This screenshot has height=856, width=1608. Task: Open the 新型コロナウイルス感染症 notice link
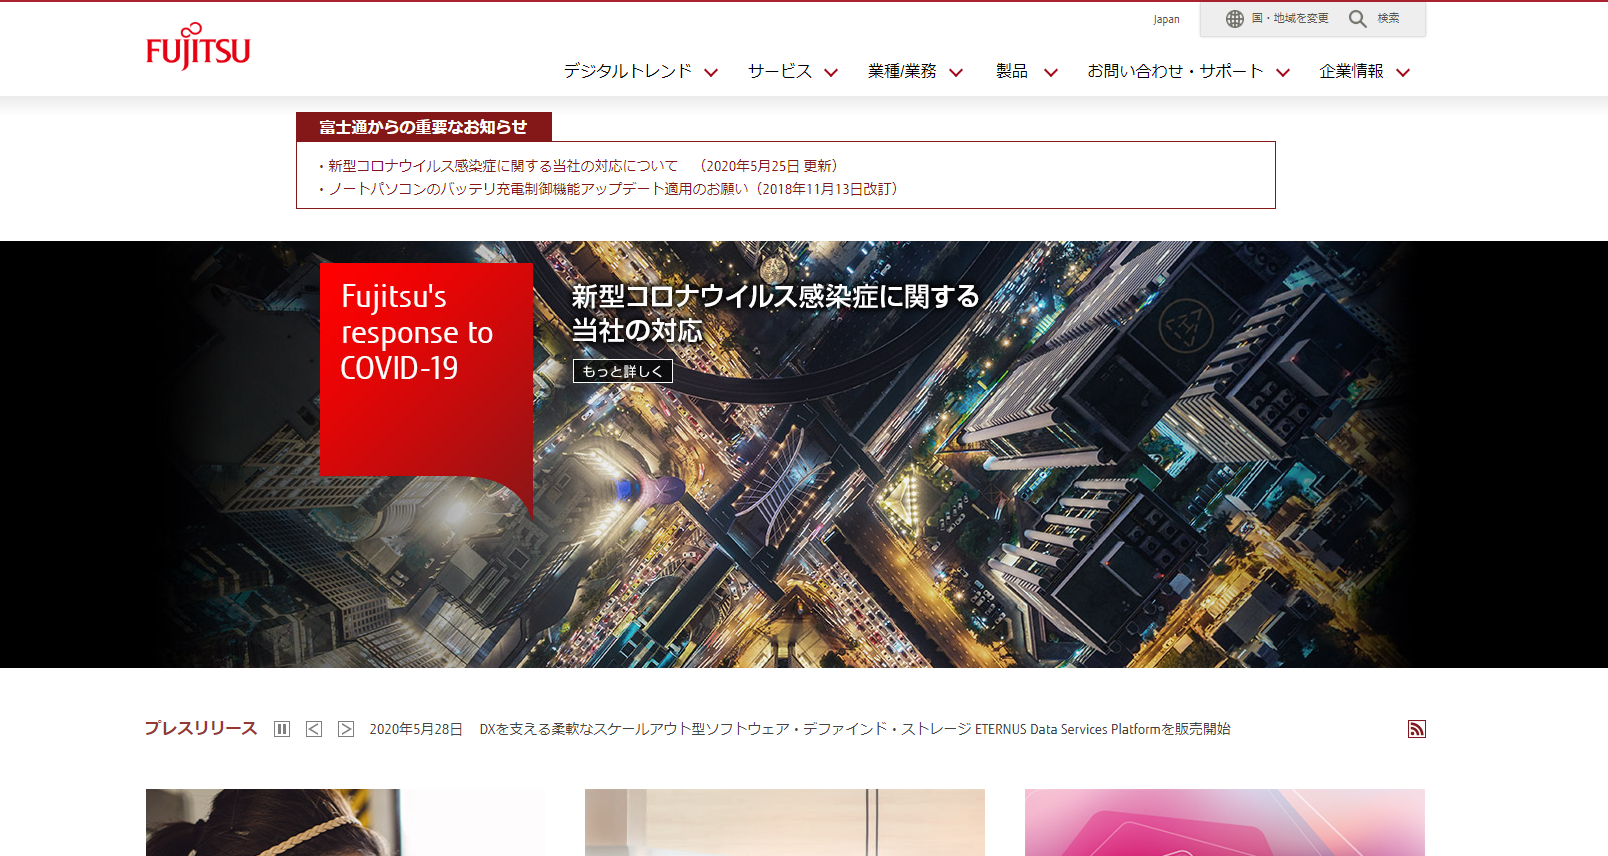[x=503, y=166]
